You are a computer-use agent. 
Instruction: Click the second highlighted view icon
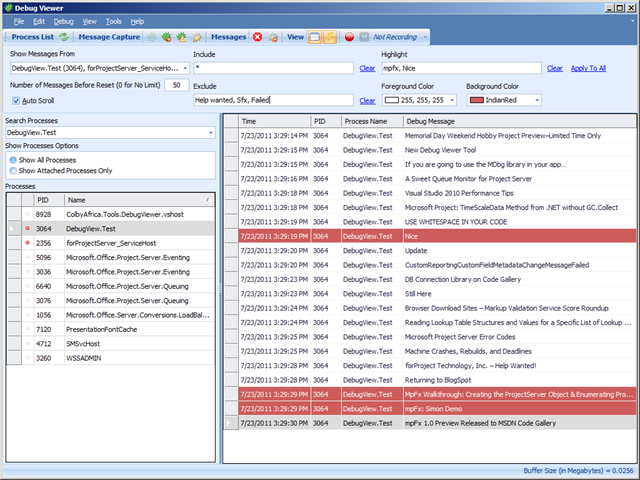[x=330, y=37]
